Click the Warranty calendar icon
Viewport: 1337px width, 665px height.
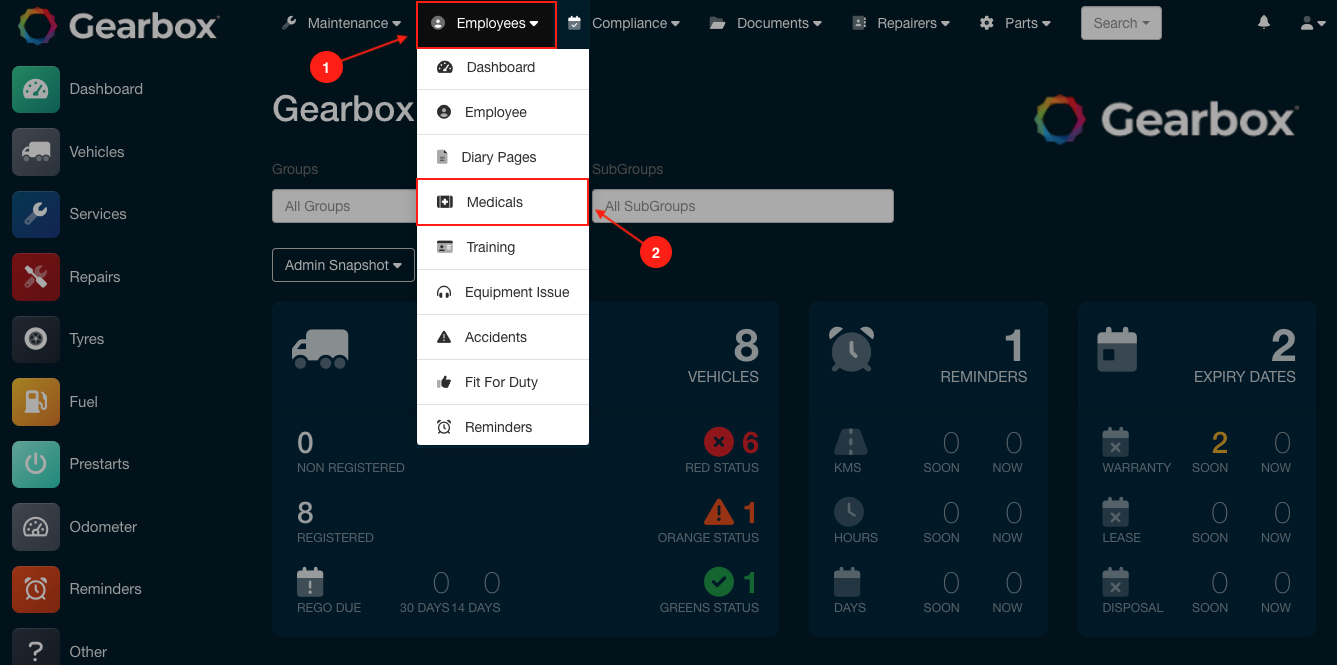pyautogui.click(x=1115, y=442)
